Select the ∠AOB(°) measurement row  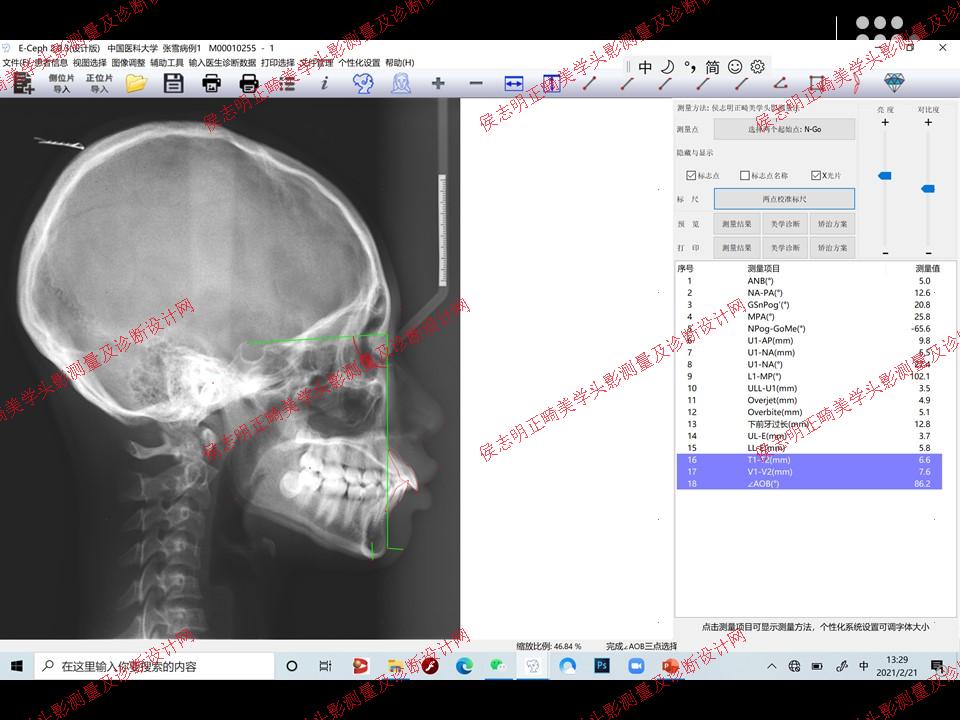click(809, 484)
